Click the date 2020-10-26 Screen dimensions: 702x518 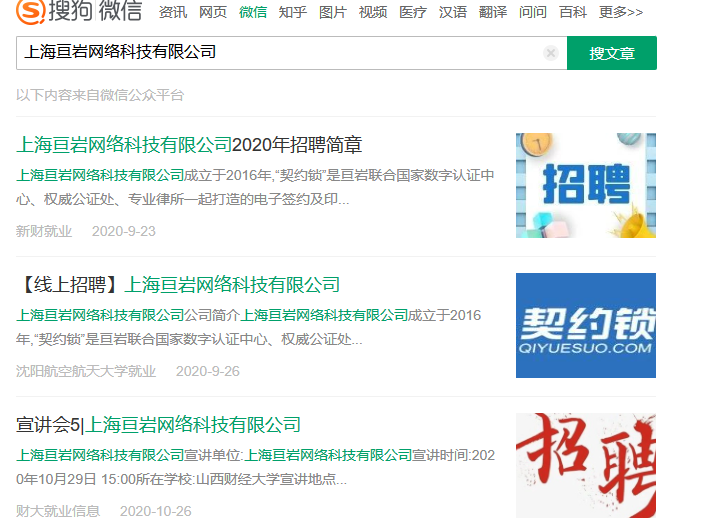click(x=155, y=511)
